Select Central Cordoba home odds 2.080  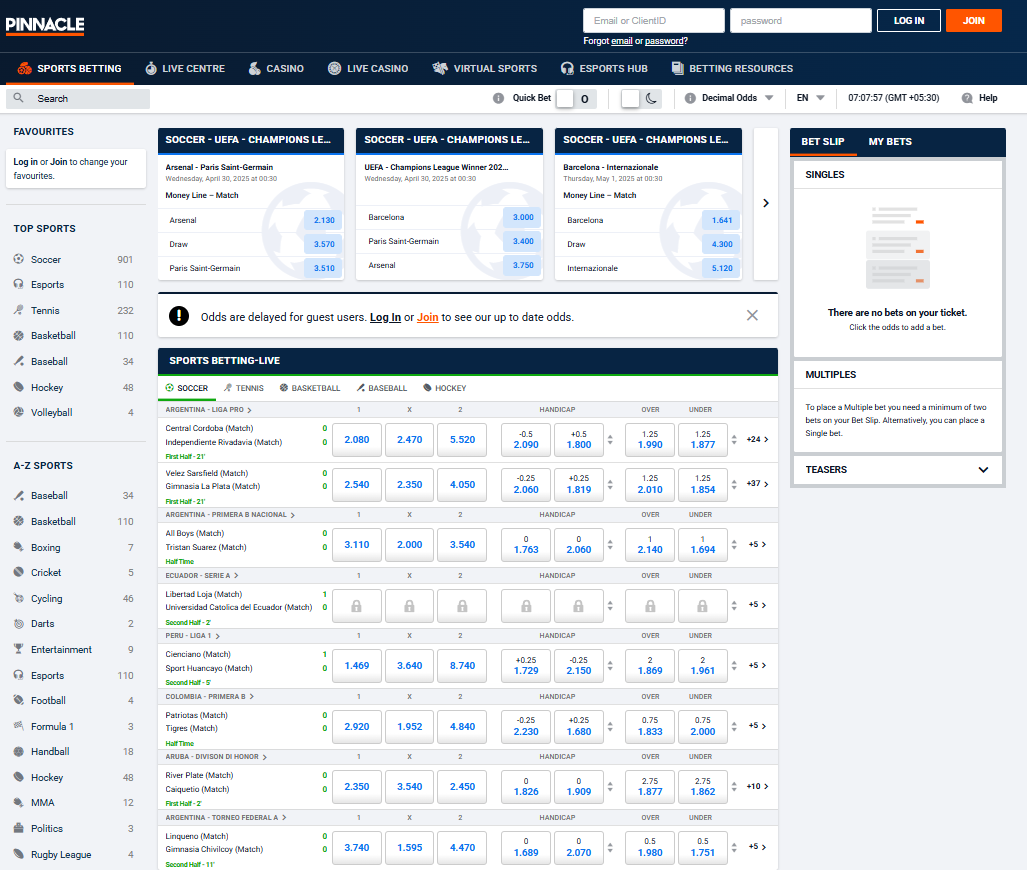point(356,440)
